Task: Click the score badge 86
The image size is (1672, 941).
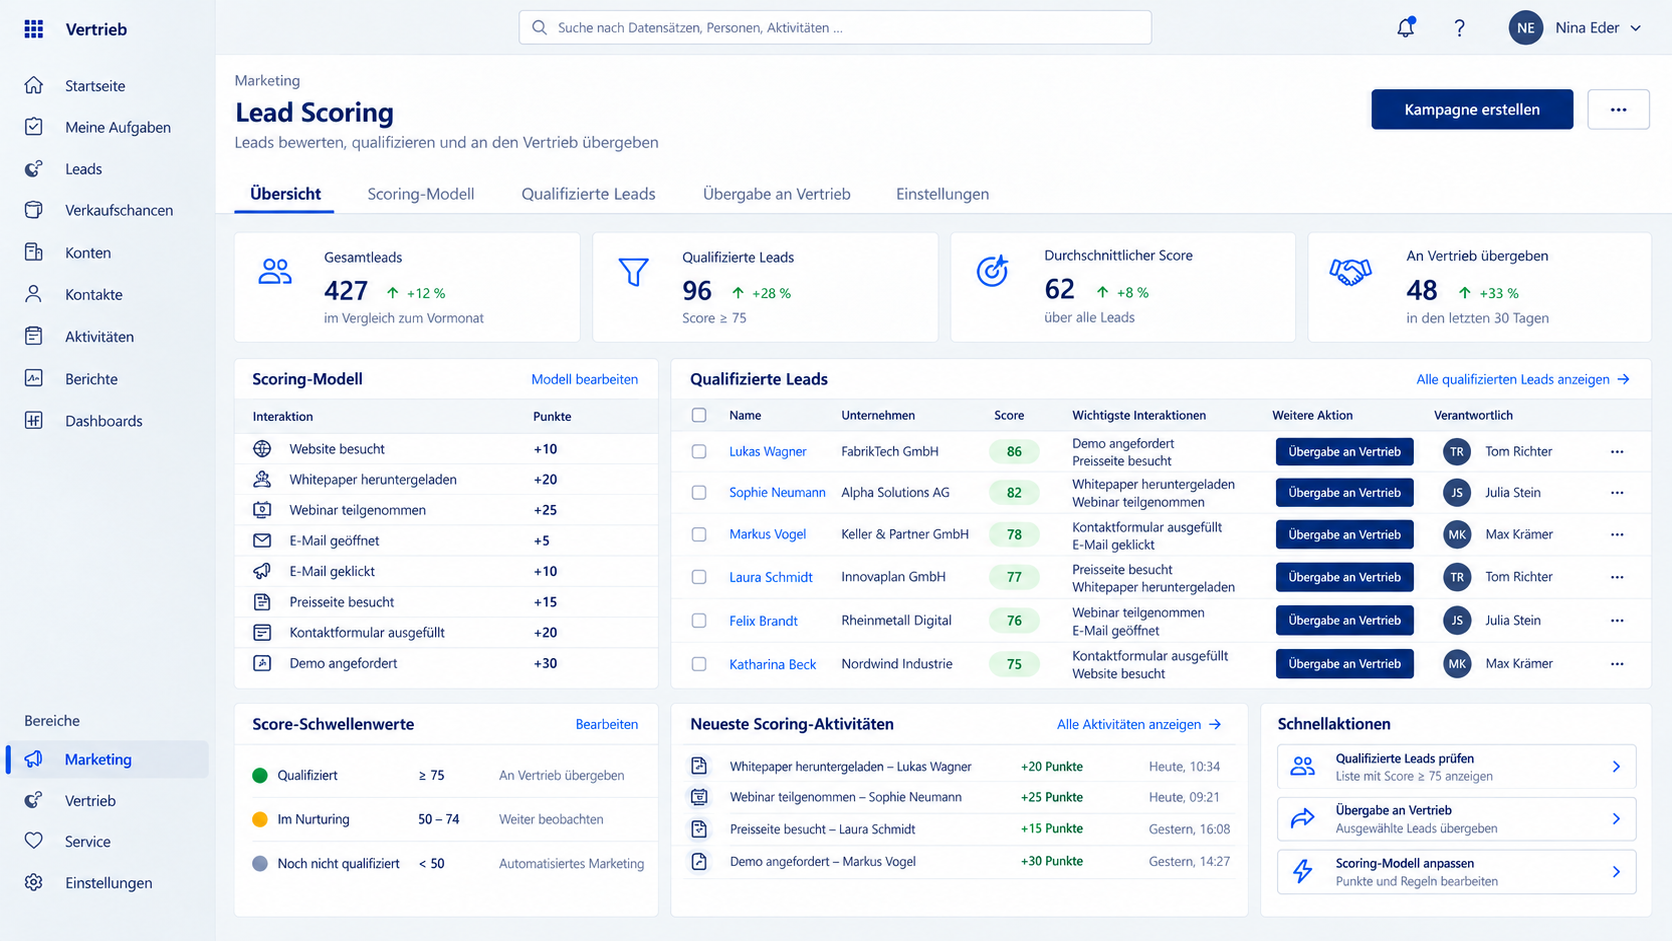Action: 1014,452
